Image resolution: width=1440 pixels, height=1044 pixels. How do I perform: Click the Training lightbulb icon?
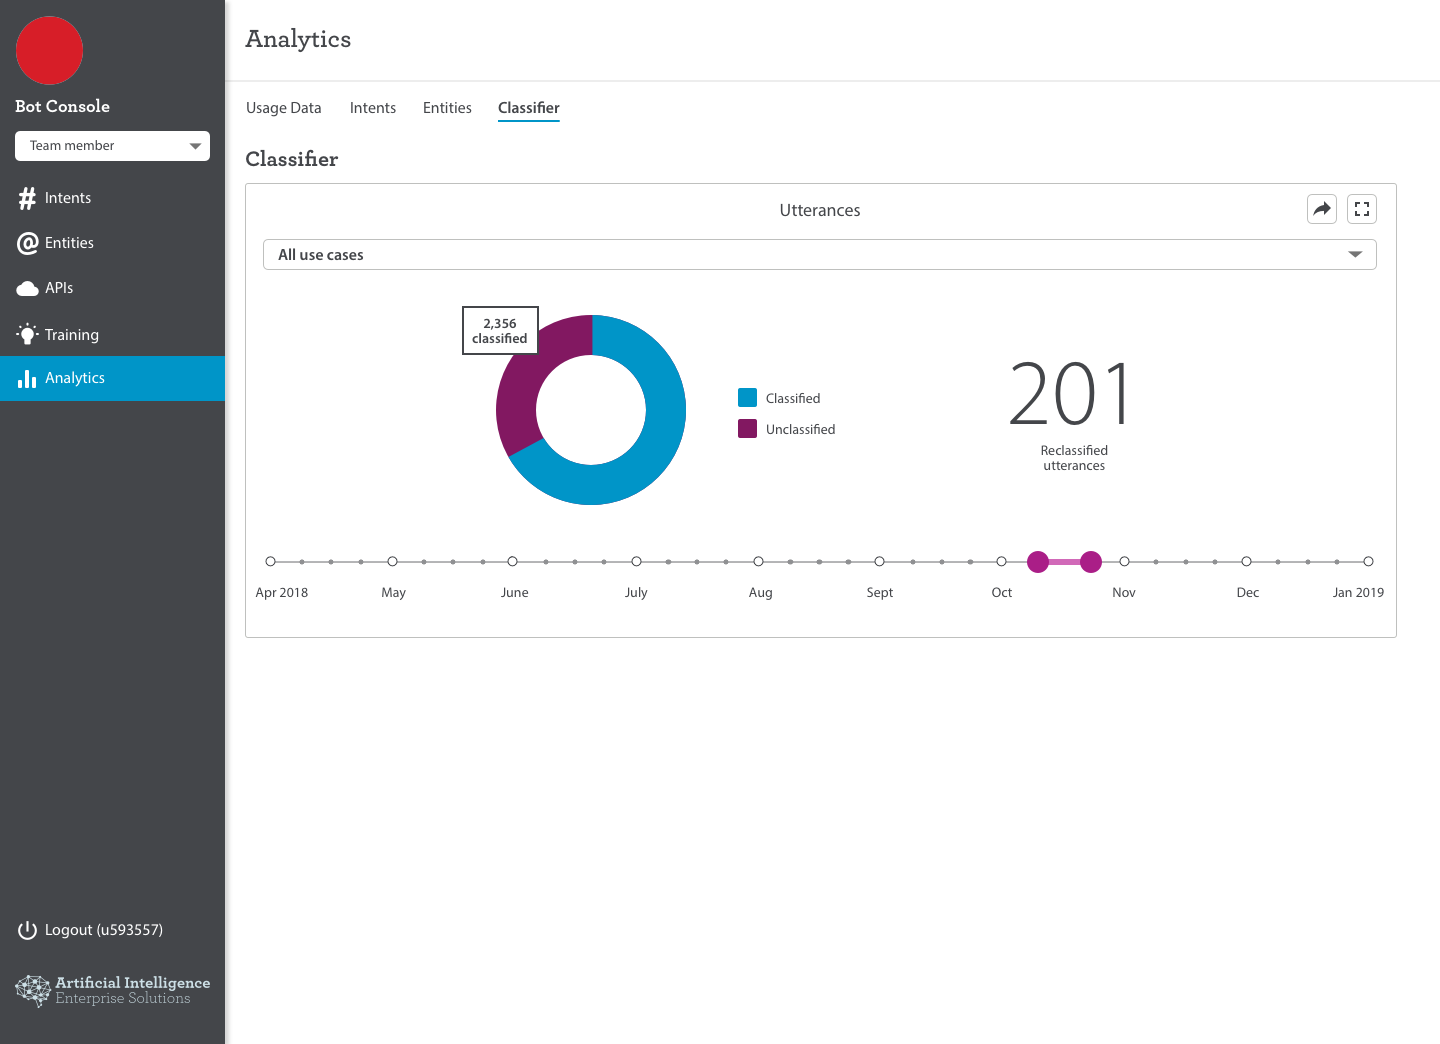pos(28,334)
